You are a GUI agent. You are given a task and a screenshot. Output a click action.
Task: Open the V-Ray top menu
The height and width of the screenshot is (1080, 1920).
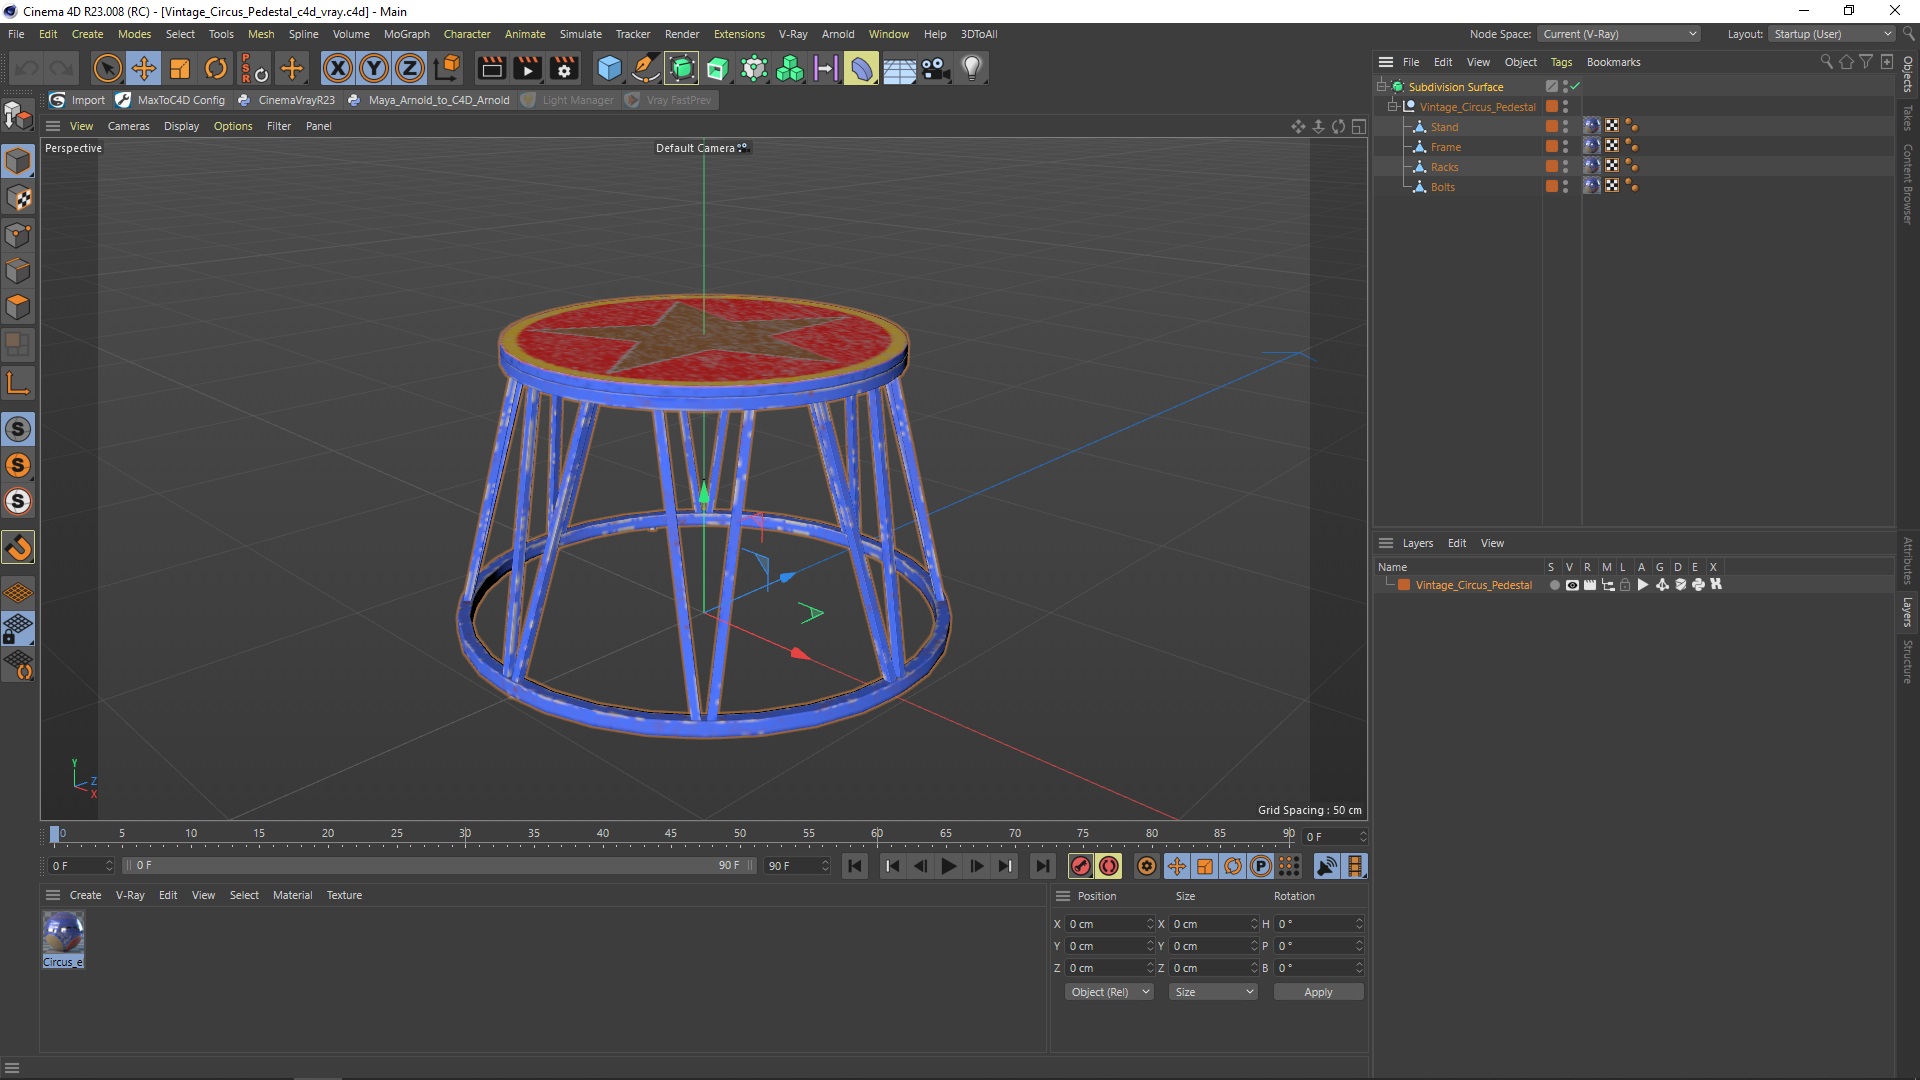pos(793,34)
